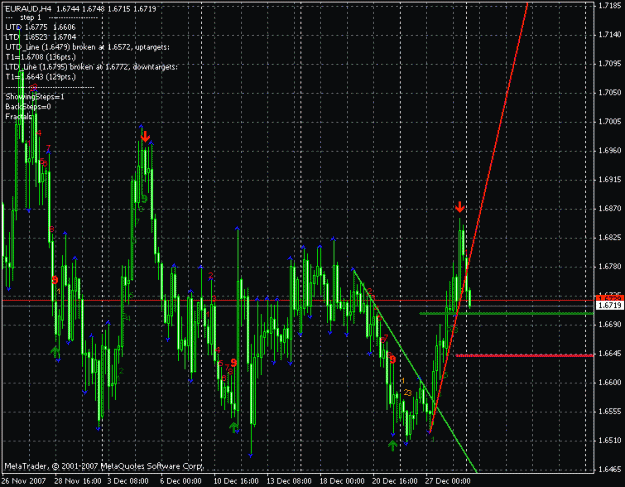Click the 'BackSteps=0' parameter text
Image resolution: width=625 pixels, height=487 pixels.
point(28,107)
